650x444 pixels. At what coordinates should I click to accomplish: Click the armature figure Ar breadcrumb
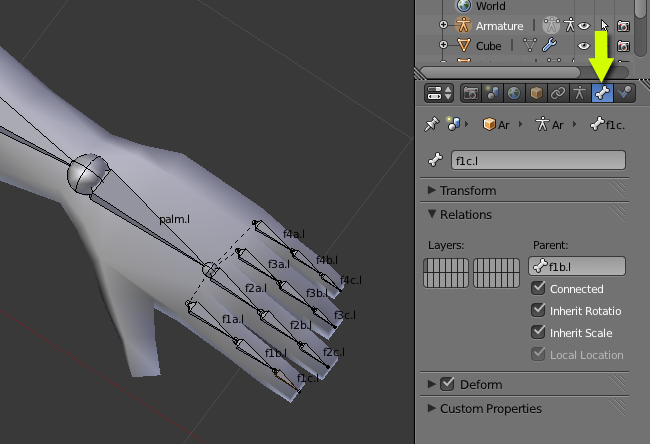[549, 124]
